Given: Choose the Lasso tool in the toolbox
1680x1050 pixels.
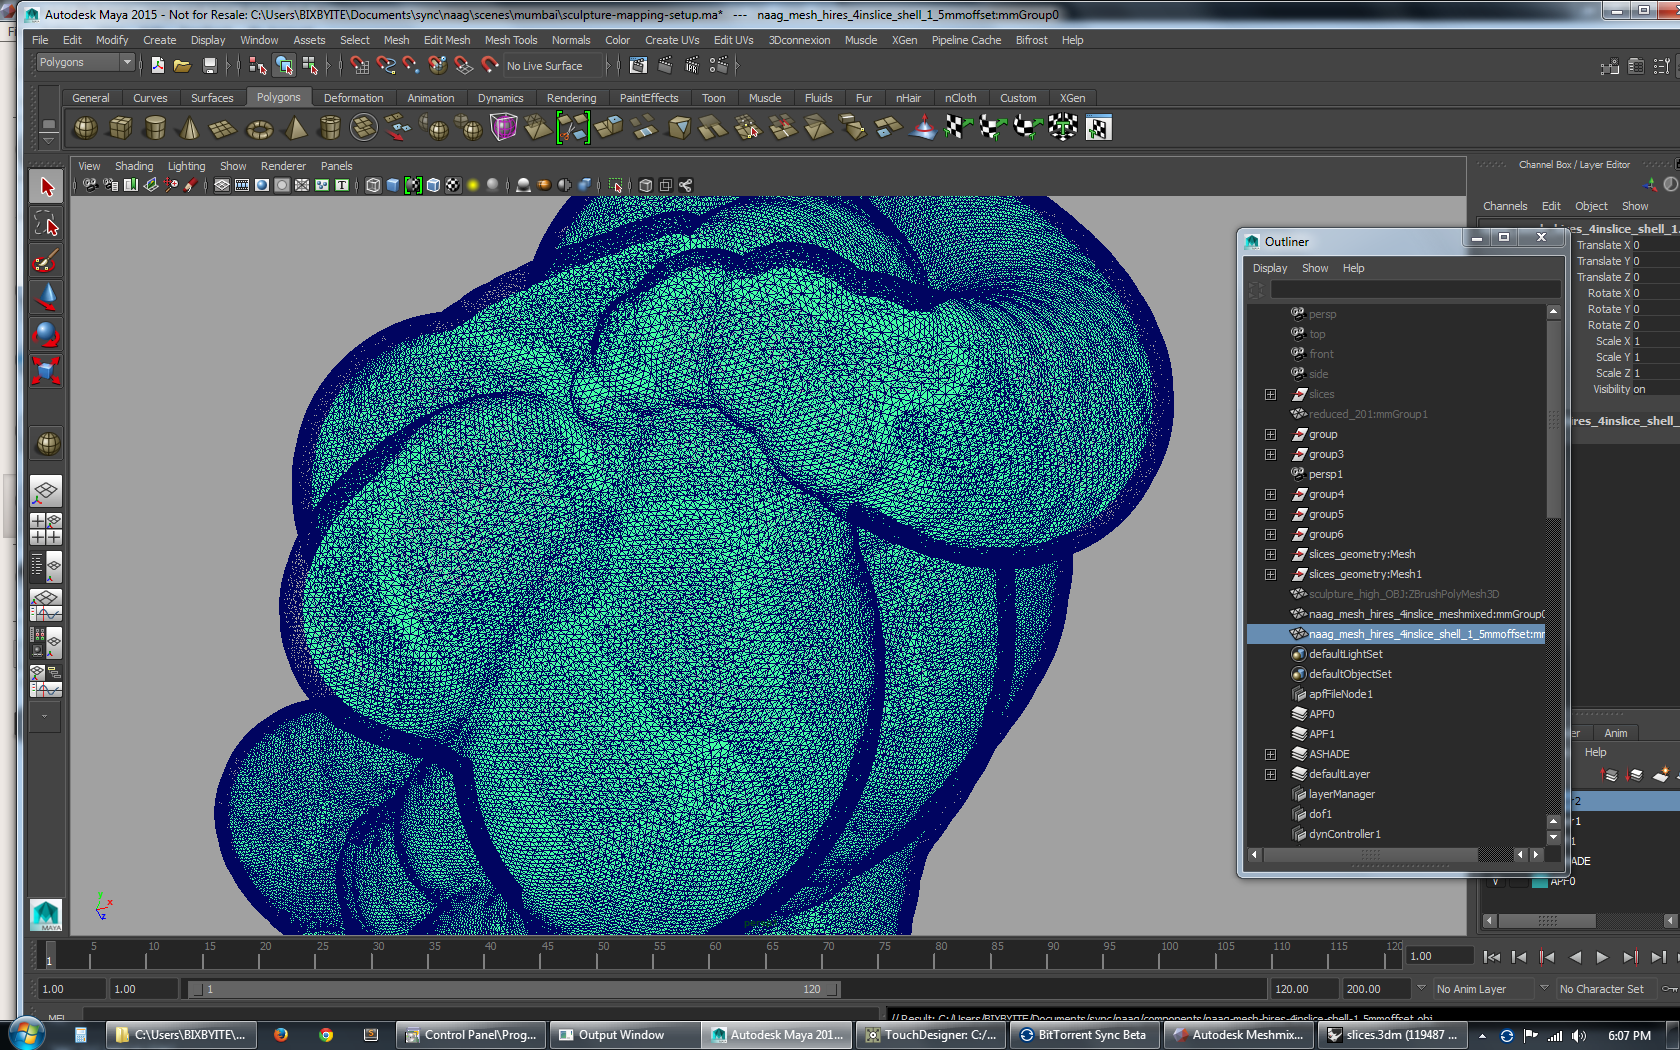Looking at the screenshot, I should click(46, 224).
